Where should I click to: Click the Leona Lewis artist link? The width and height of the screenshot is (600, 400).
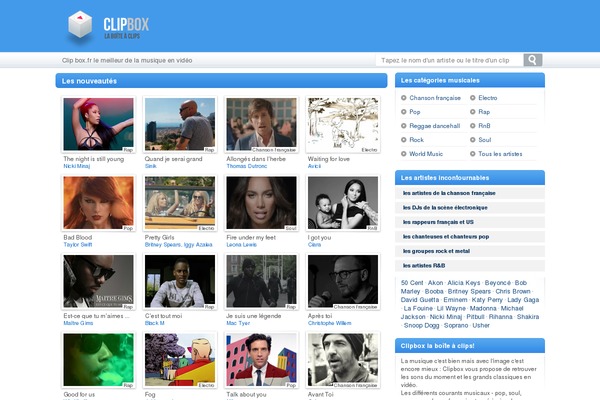pos(241,245)
